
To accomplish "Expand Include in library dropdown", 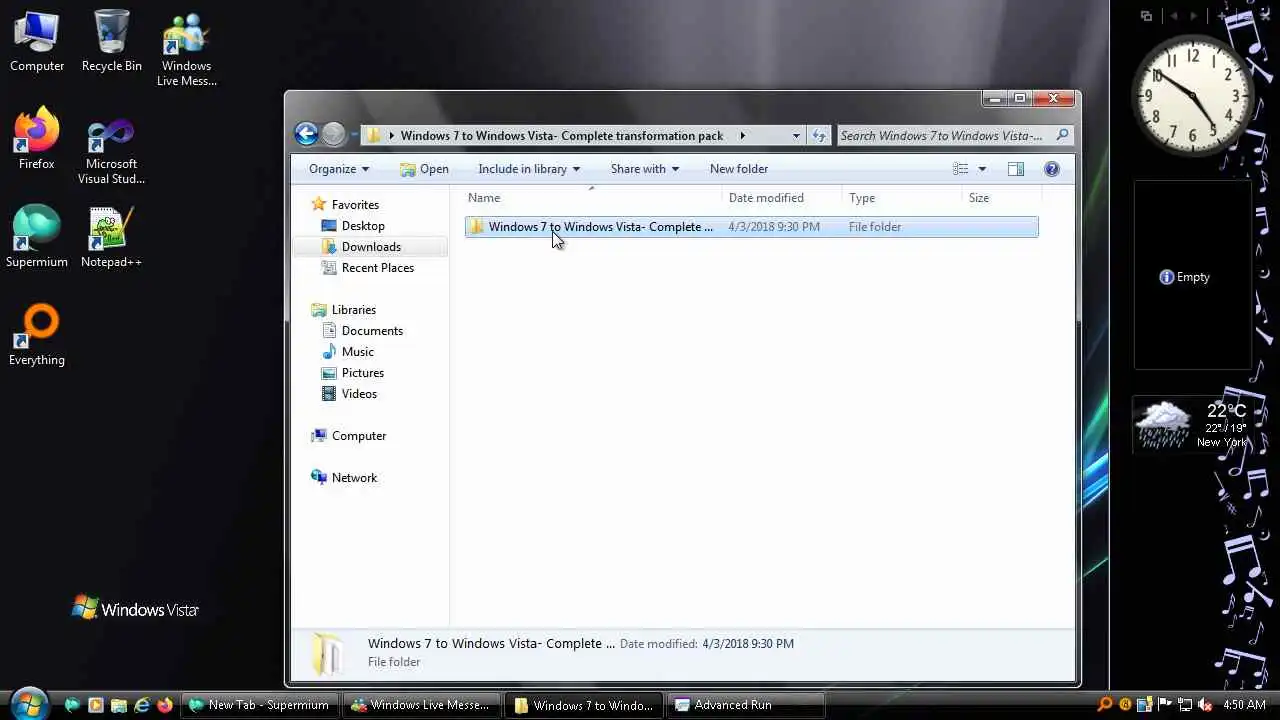I will (529, 169).
